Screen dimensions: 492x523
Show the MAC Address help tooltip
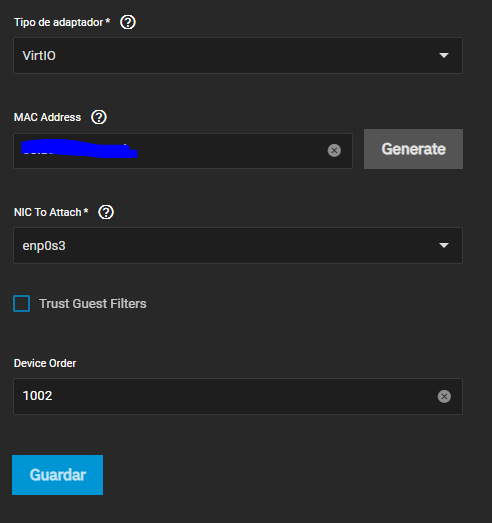point(99,117)
